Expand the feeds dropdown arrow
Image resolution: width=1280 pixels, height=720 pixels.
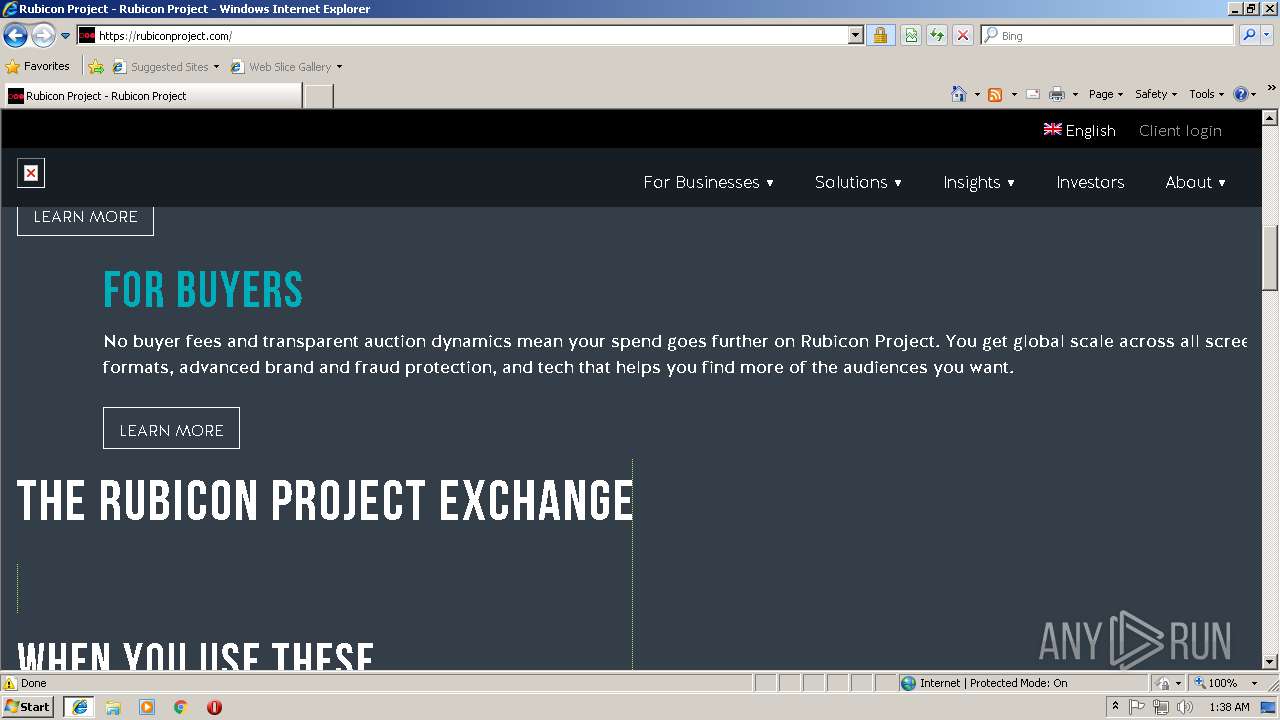(x=1014, y=94)
